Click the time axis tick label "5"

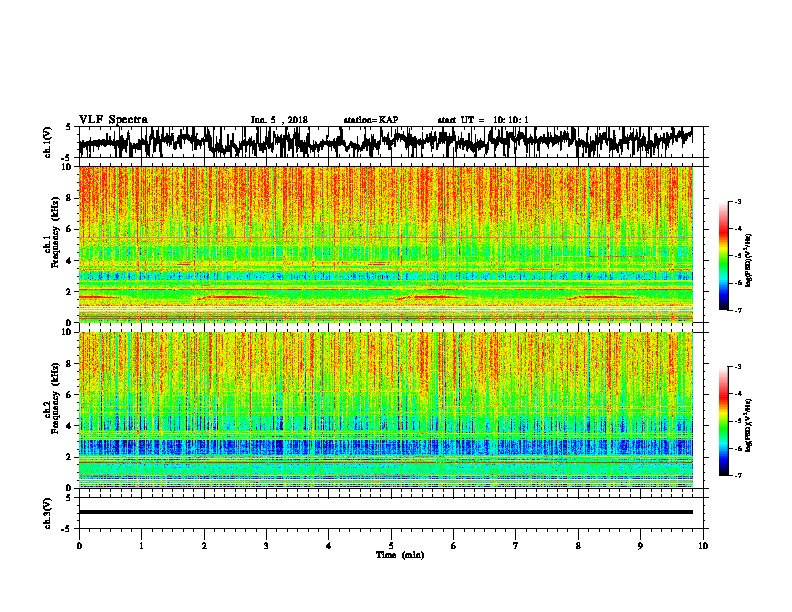click(391, 545)
